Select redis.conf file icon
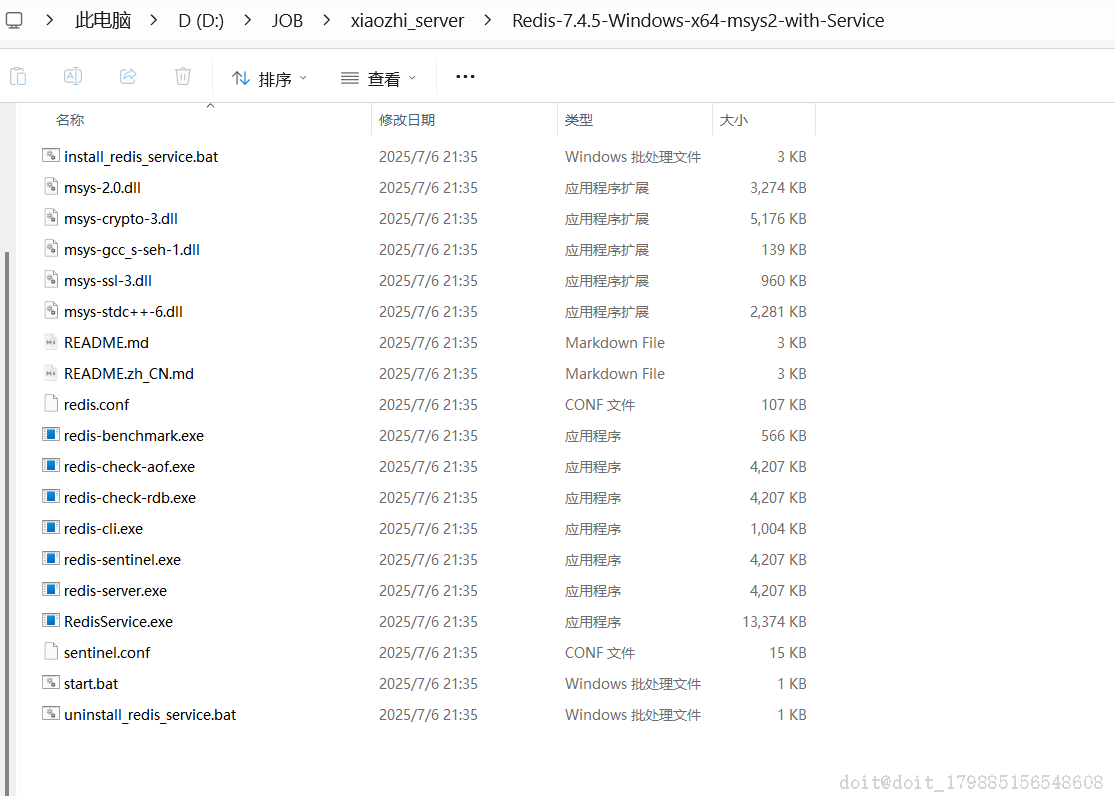The image size is (1115, 796). pyautogui.click(x=50, y=403)
